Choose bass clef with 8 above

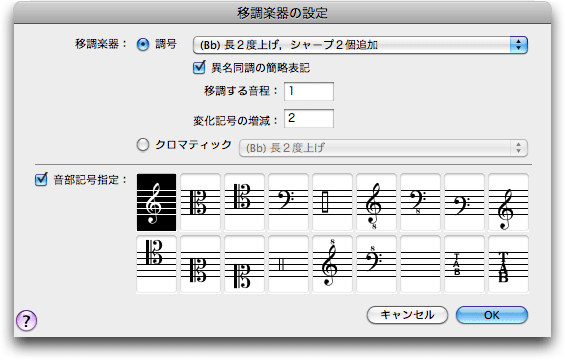point(376,264)
